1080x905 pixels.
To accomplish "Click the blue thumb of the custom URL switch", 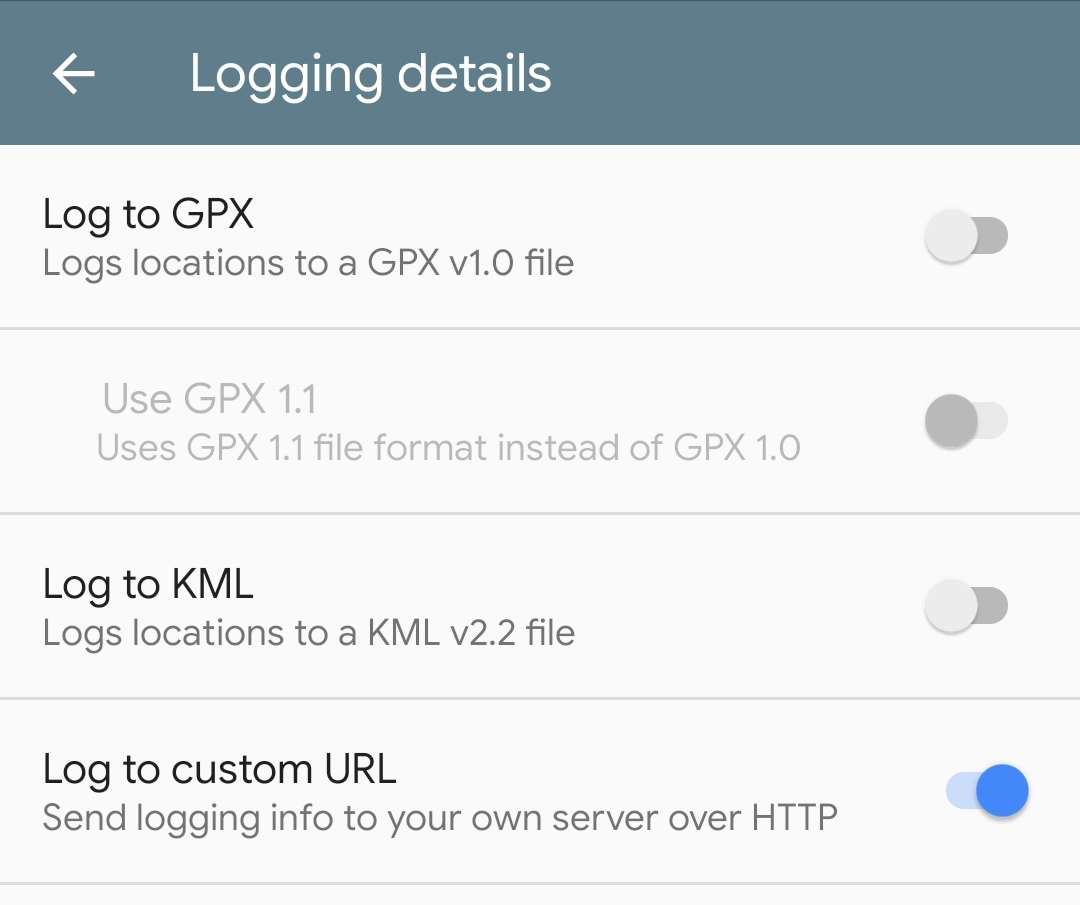I will 1002,791.
